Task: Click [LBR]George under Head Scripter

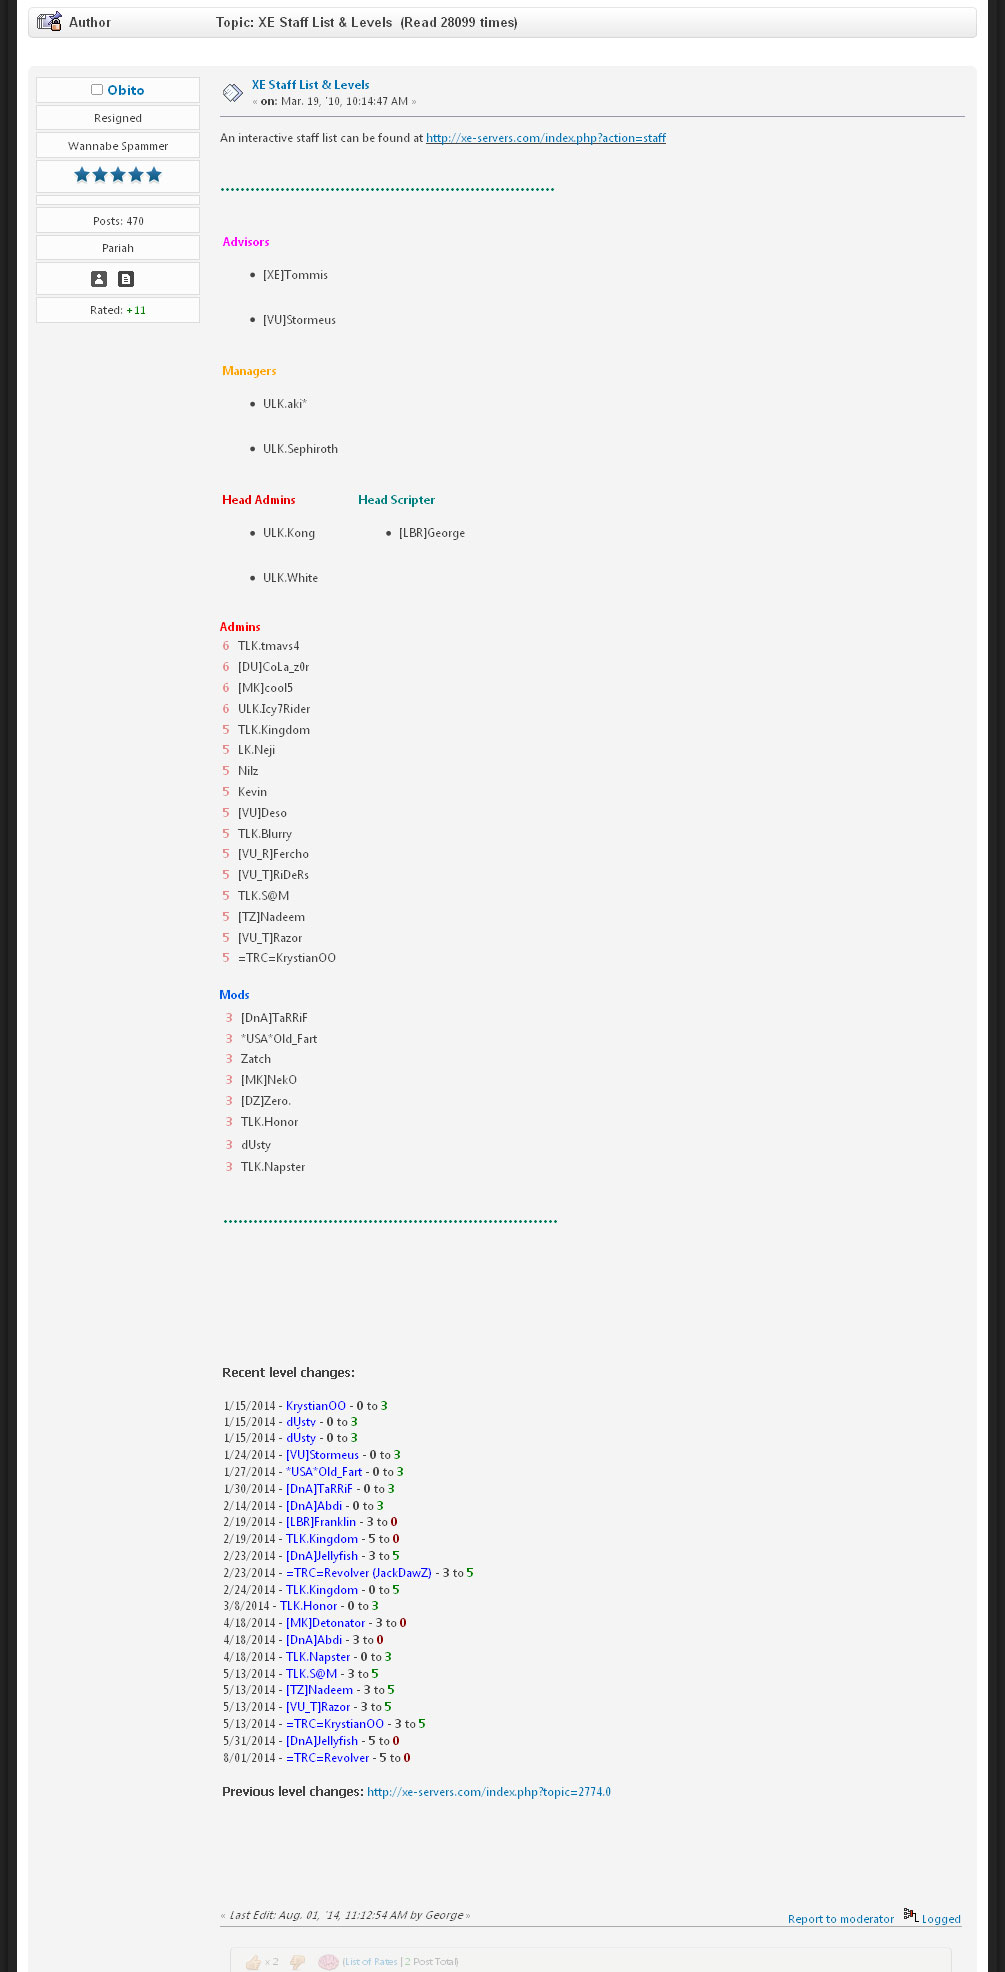Action: click(x=432, y=533)
